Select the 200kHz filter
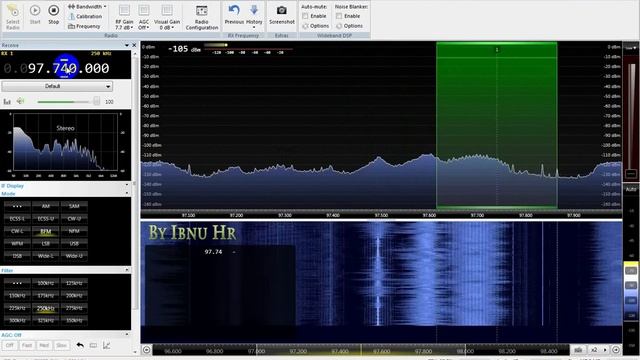Screen dimensions: 640x360 [x=74, y=296]
